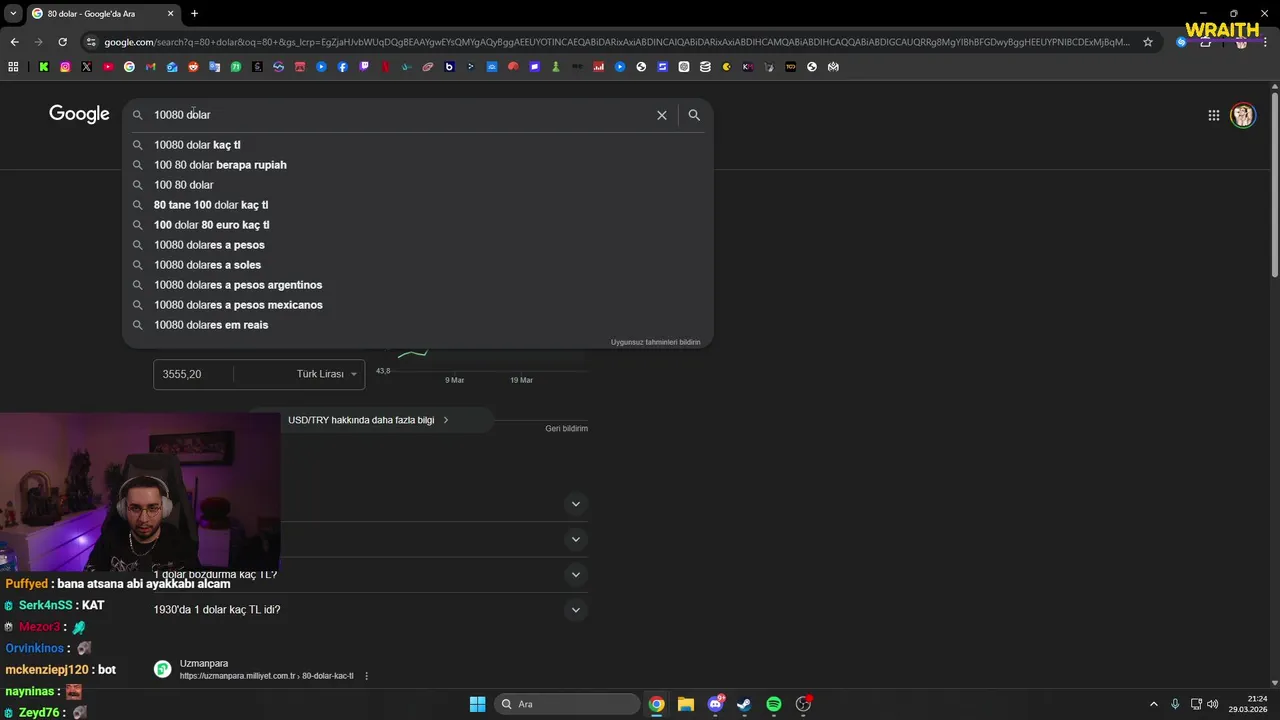This screenshot has width=1280, height=720.
Task: Clear the search box with X
Action: pyautogui.click(x=661, y=115)
